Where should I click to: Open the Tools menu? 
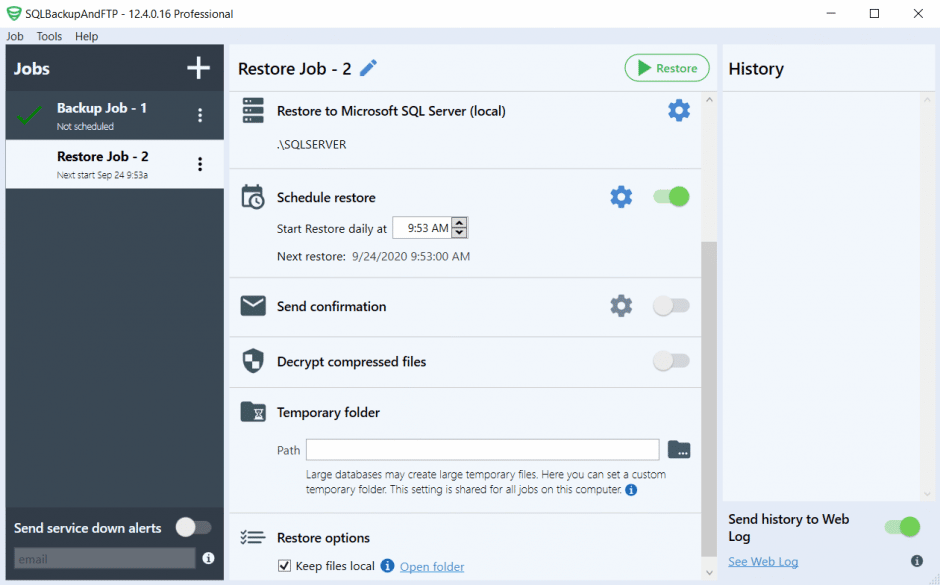click(49, 36)
